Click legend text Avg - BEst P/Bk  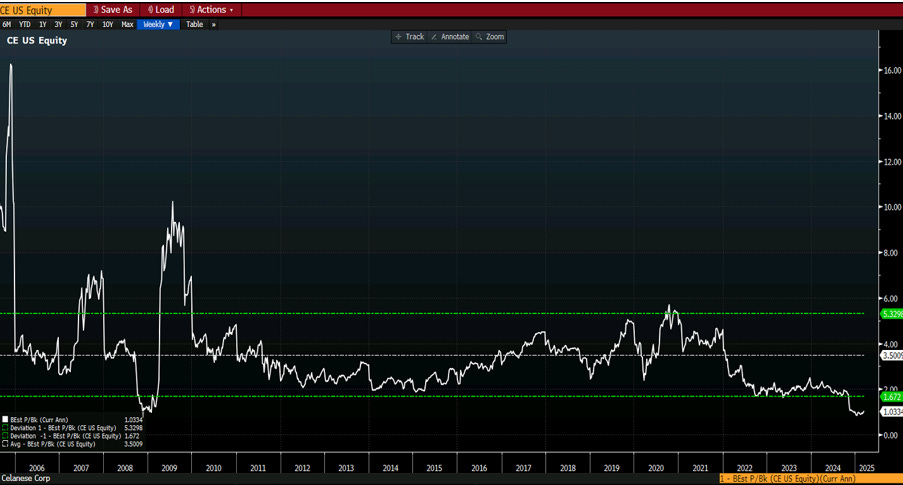click(53, 444)
